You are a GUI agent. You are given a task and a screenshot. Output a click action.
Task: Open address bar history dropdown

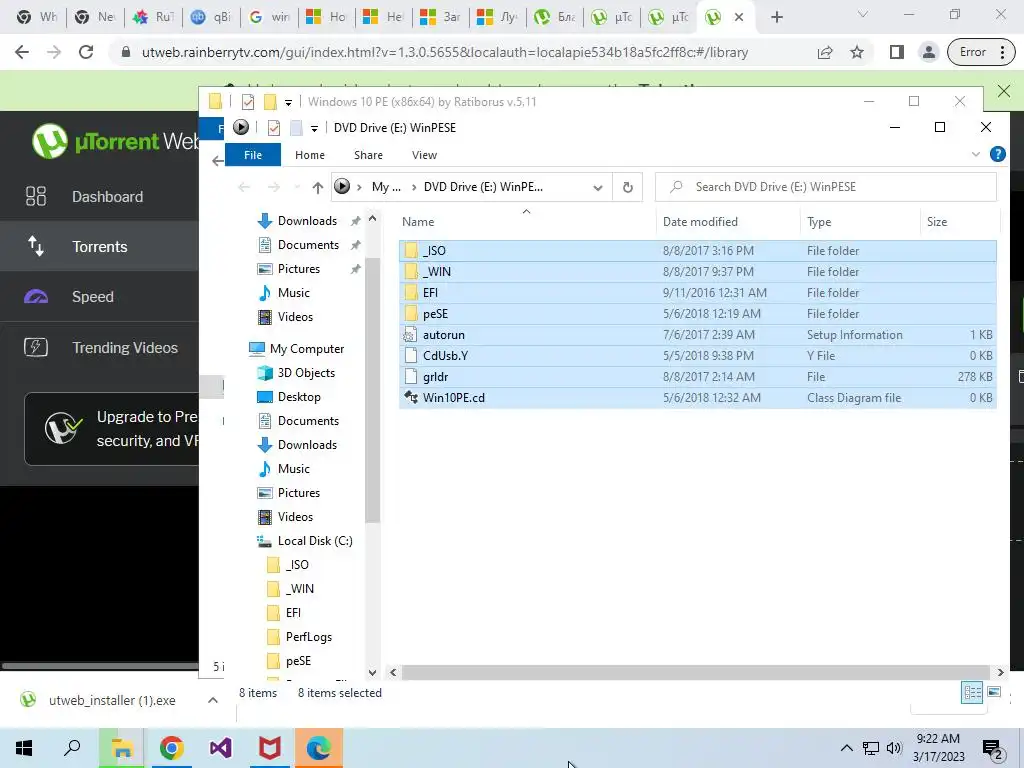click(598, 187)
